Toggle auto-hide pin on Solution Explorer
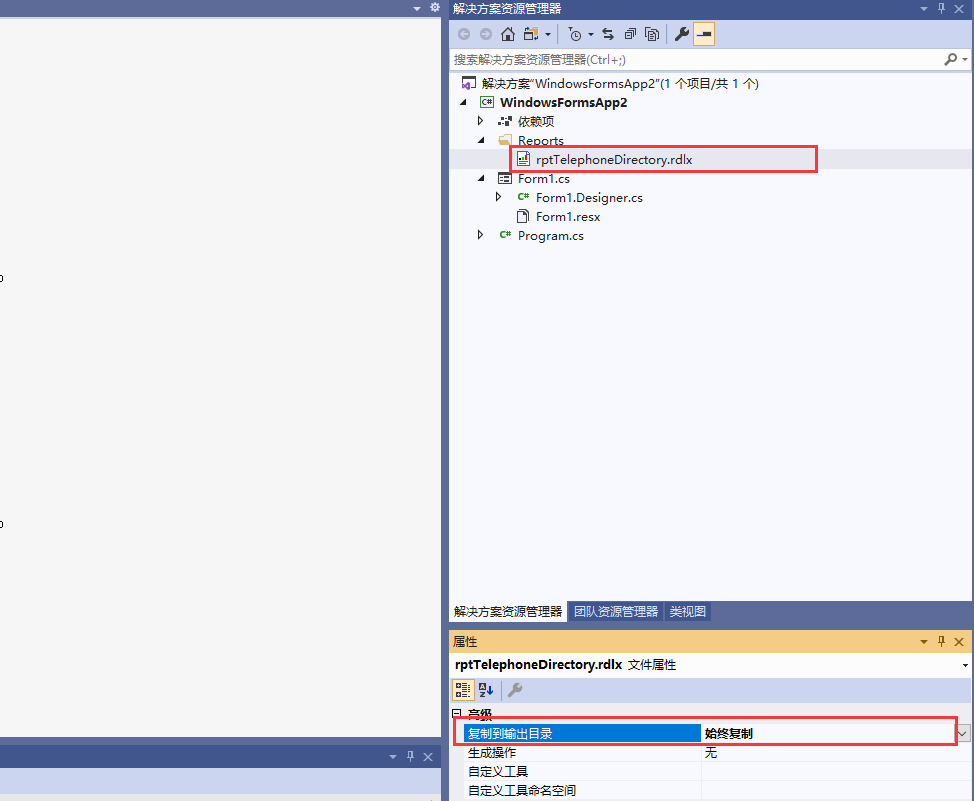The width and height of the screenshot is (974, 801). pos(941,9)
